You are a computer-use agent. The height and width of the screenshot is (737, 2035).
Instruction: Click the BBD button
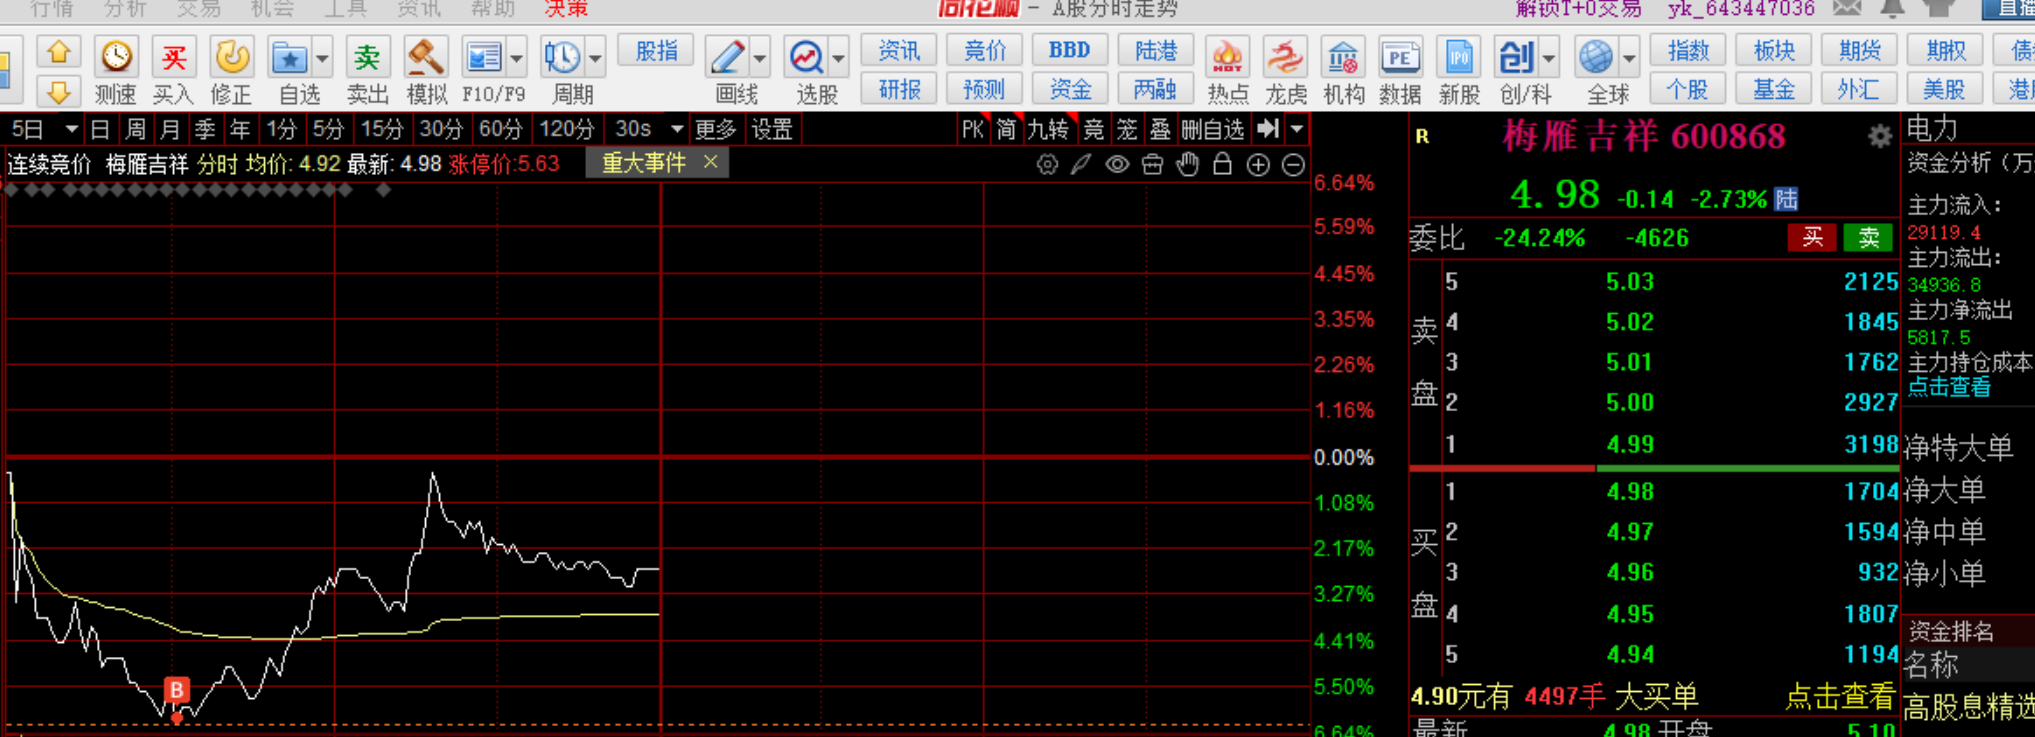coord(1069,51)
